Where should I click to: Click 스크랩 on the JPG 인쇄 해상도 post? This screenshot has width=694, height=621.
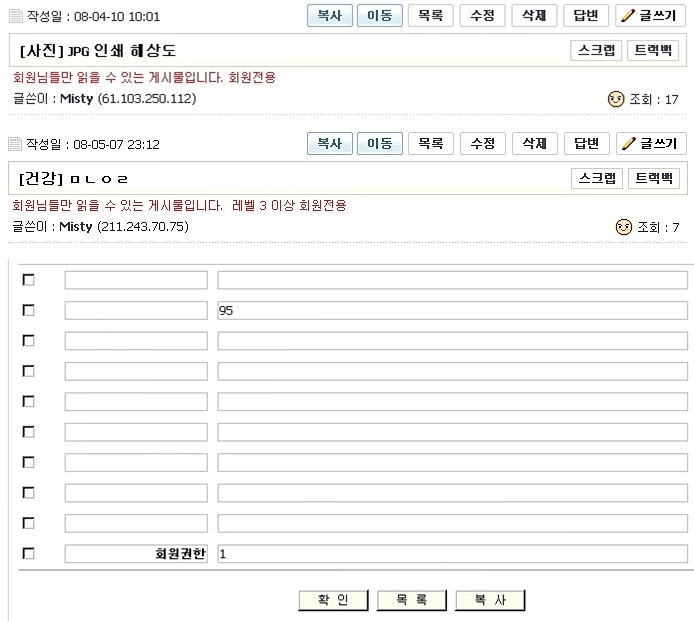(596, 50)
